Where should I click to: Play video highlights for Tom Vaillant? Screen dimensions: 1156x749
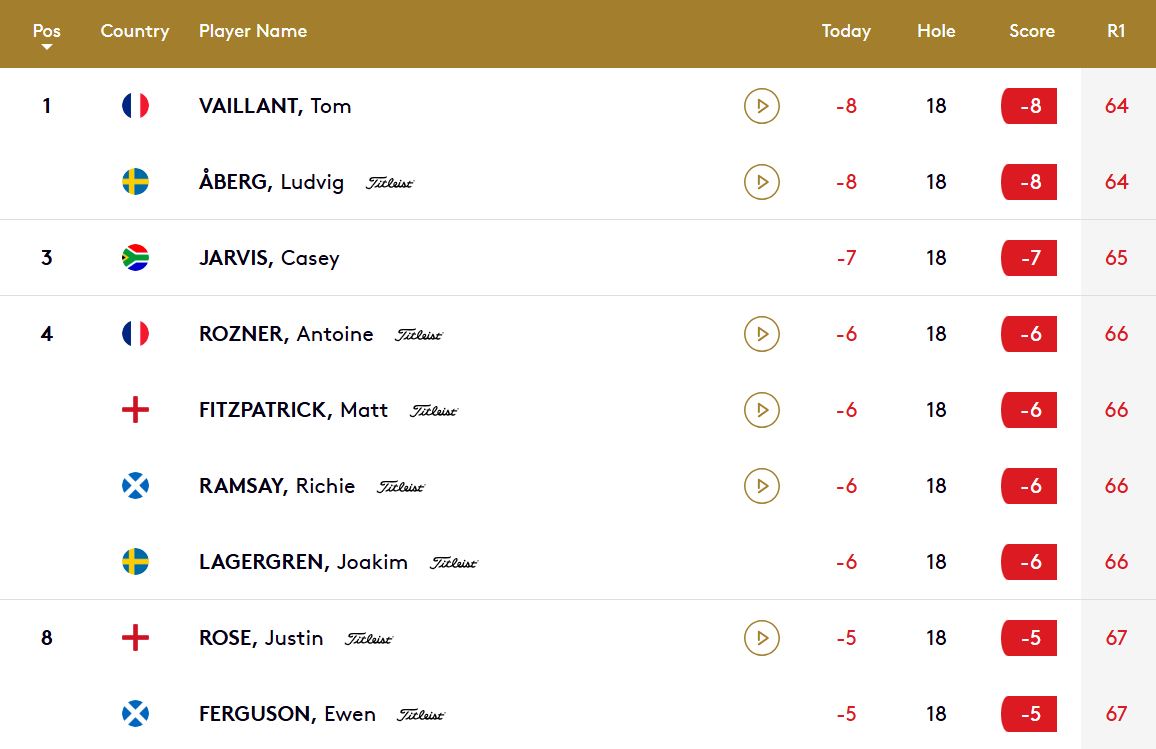762,106
